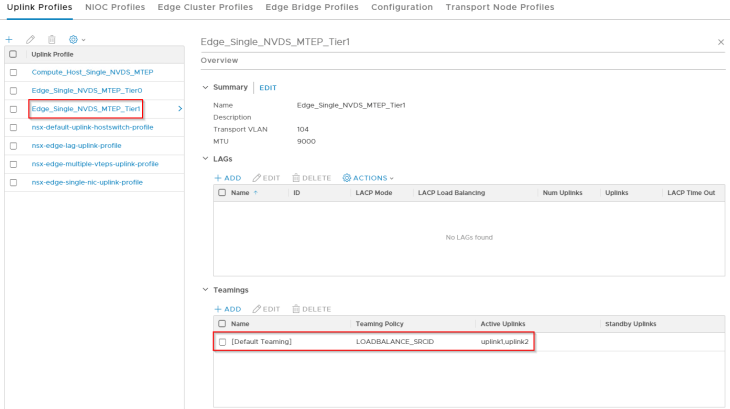
Task: Open the gear settings dropdown in left toolbar
Action: pyautogui.click(x=76, y=39)
